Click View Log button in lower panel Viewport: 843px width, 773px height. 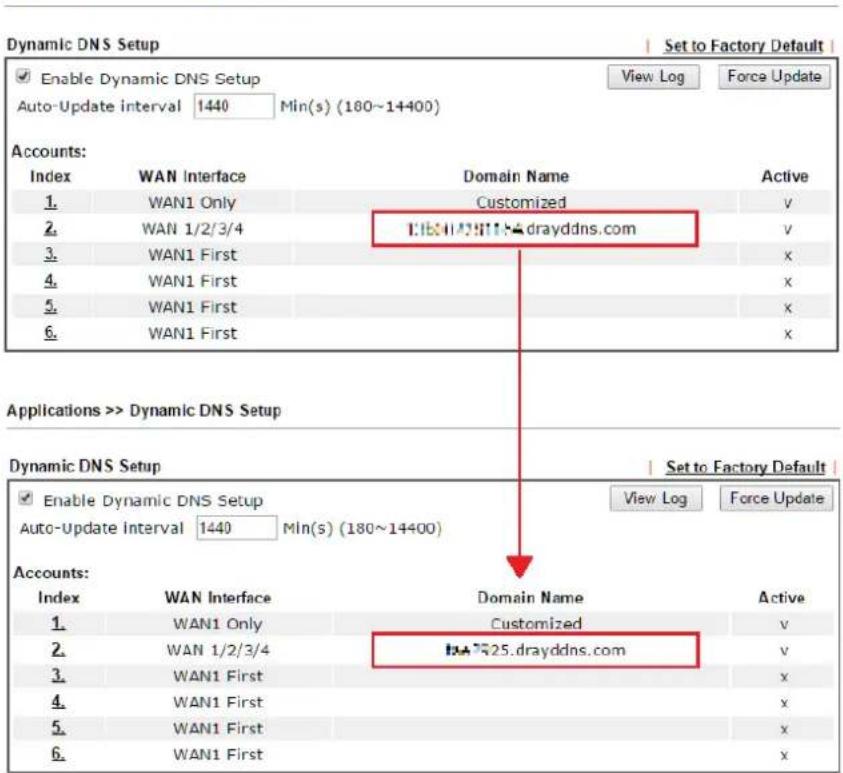point(655,498)
